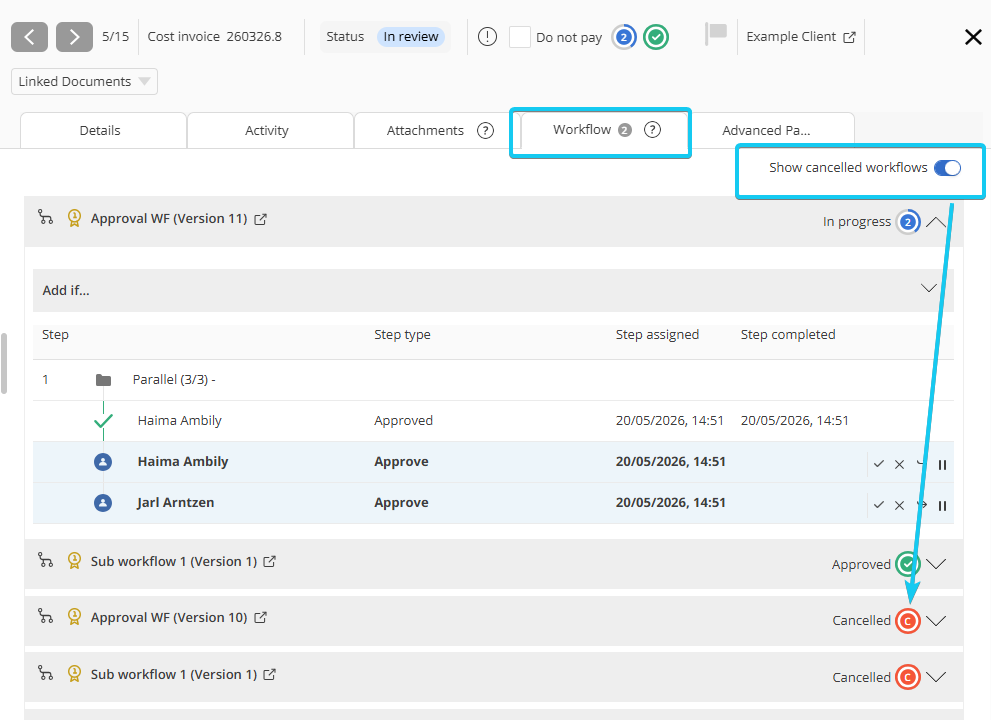Close the invoice panel with X
The image size is (991, 720).
(x=973, y=37)
